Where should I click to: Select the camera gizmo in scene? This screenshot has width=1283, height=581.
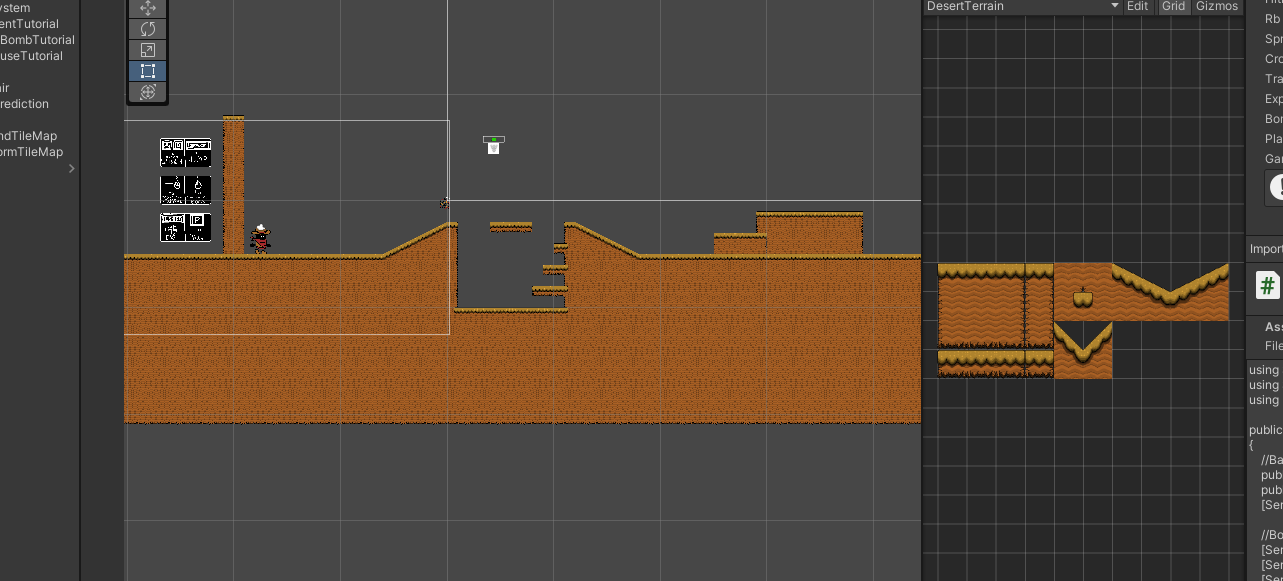(493, 145)
